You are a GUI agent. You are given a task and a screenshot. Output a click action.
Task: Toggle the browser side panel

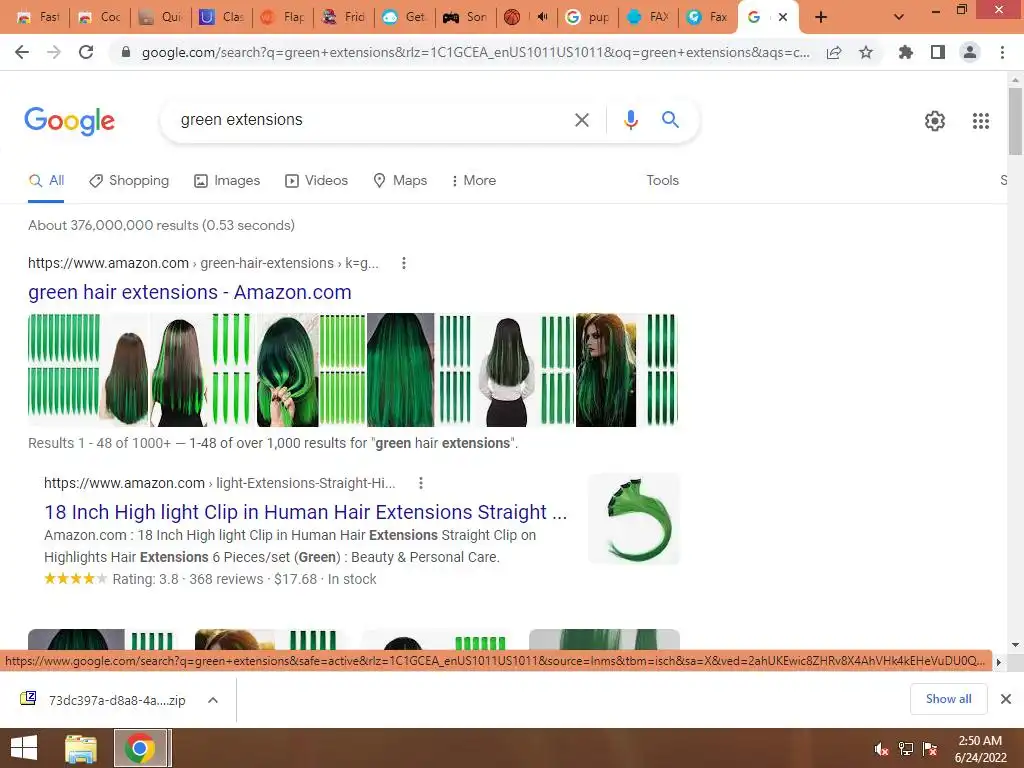point(938,52)
